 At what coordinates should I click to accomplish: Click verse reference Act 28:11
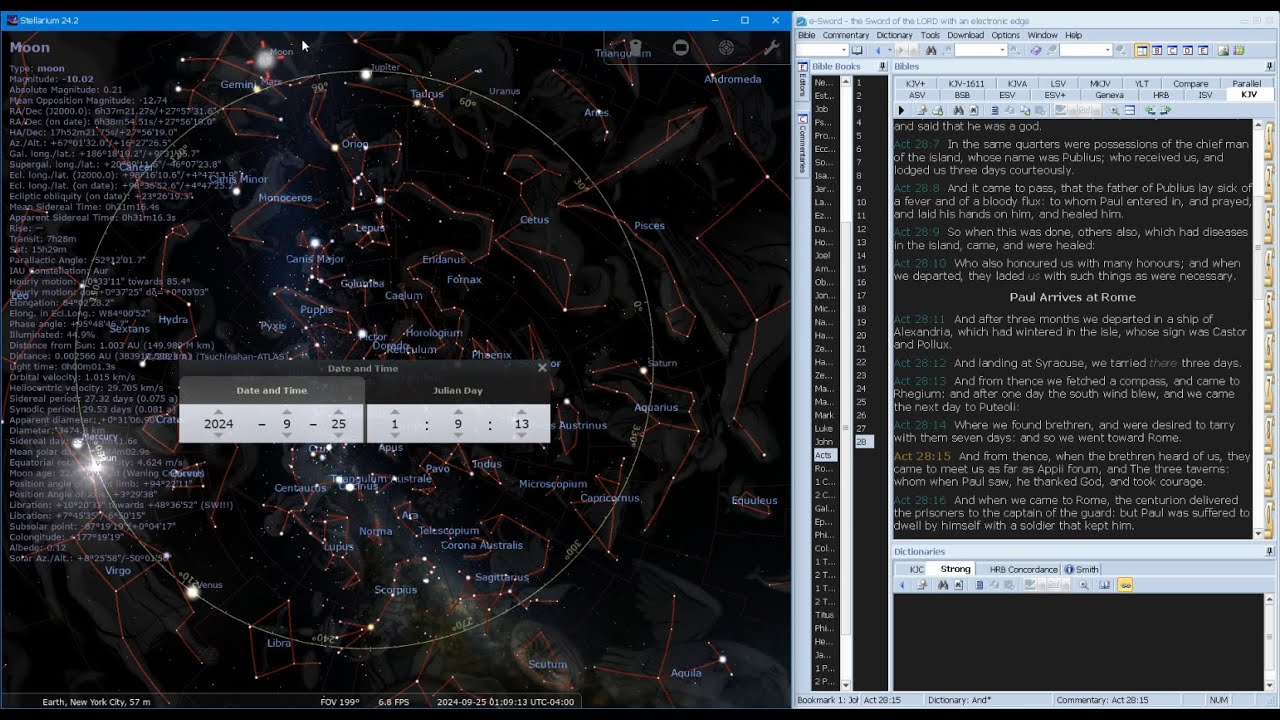point(919,319)
